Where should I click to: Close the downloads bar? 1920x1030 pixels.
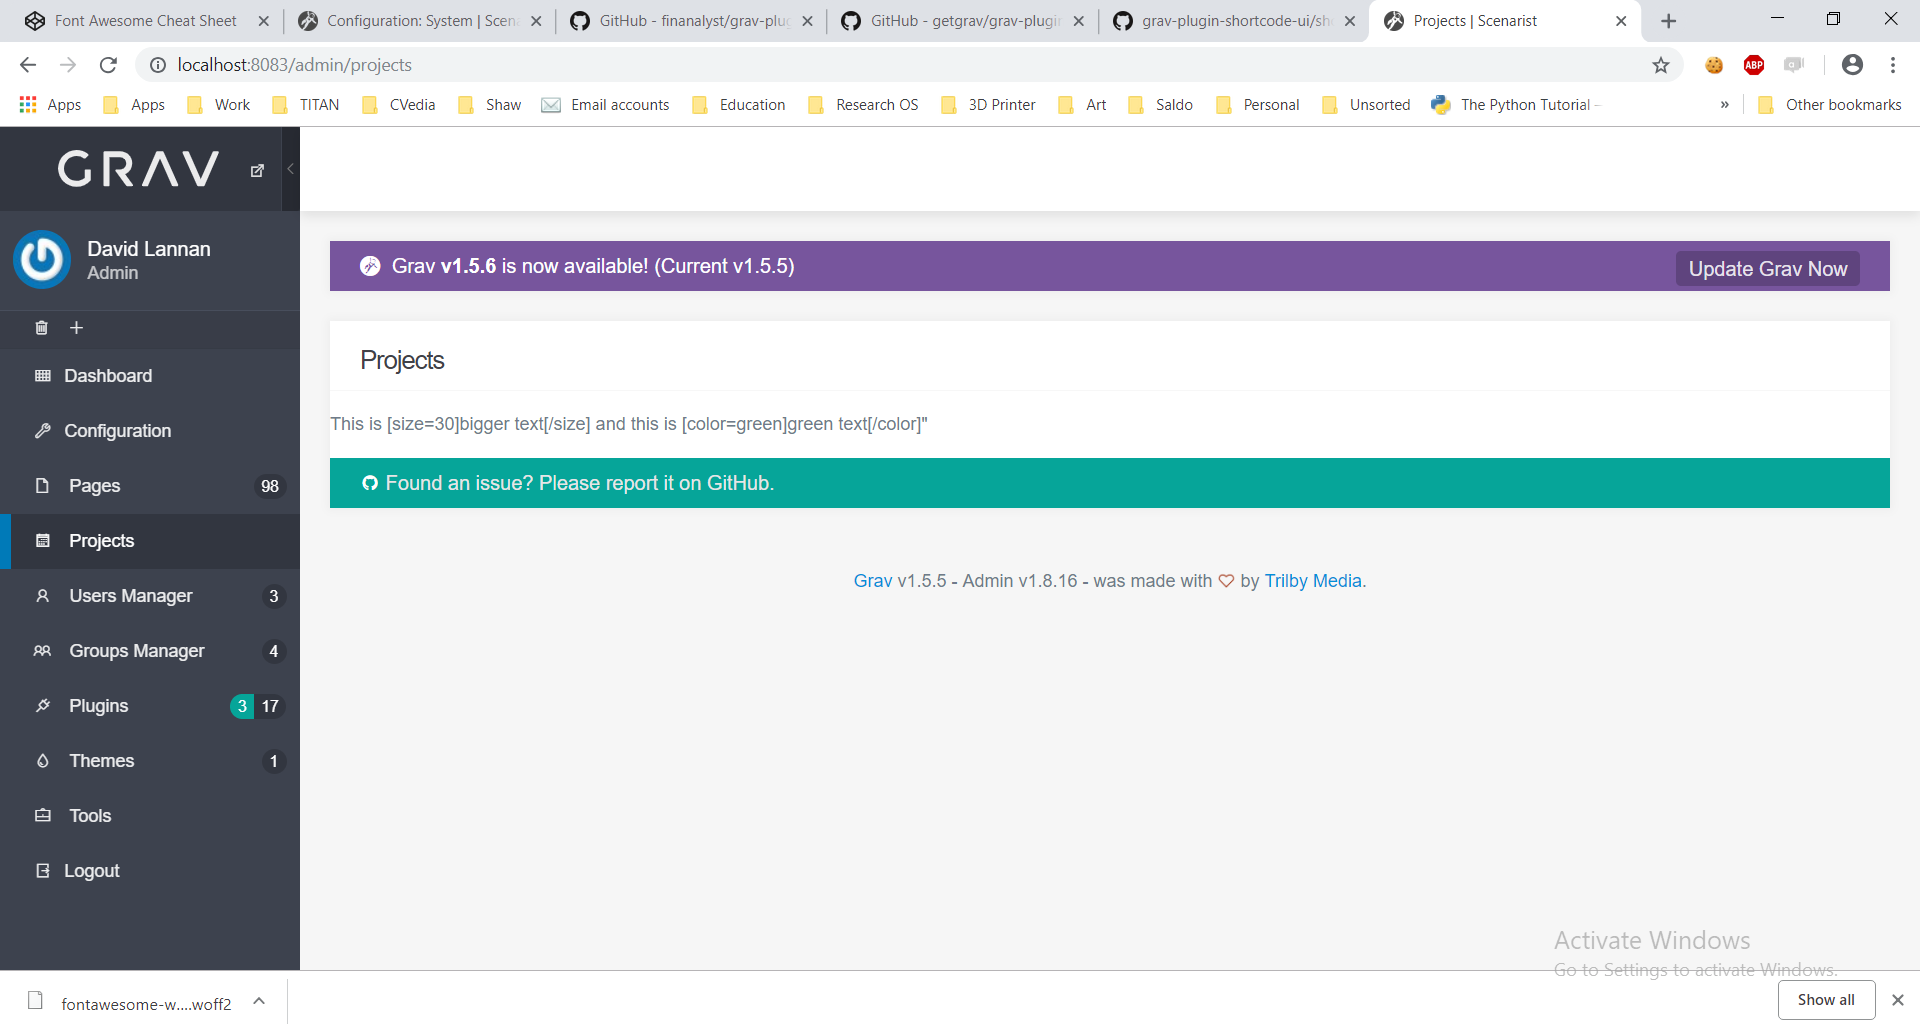(1897, 1000)
